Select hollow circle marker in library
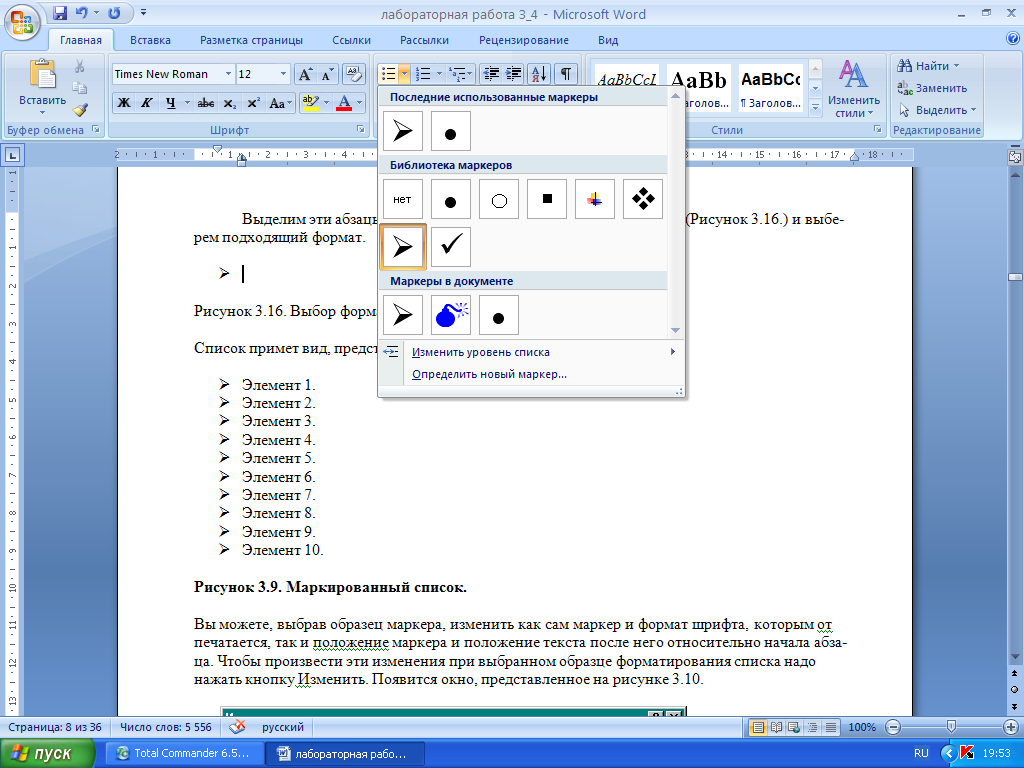Screen dimensions: 1024x768 click(499, 199)
